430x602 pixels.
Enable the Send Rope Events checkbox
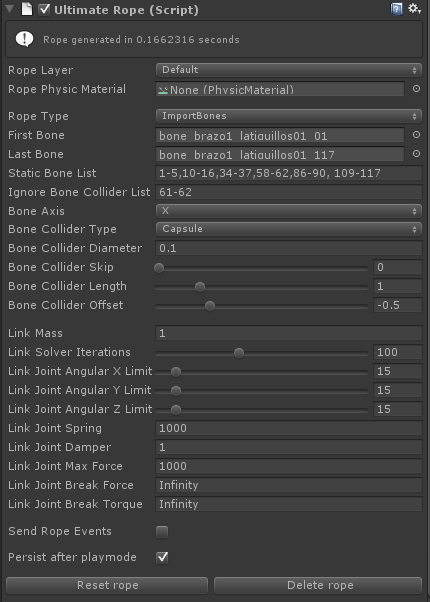162,532
